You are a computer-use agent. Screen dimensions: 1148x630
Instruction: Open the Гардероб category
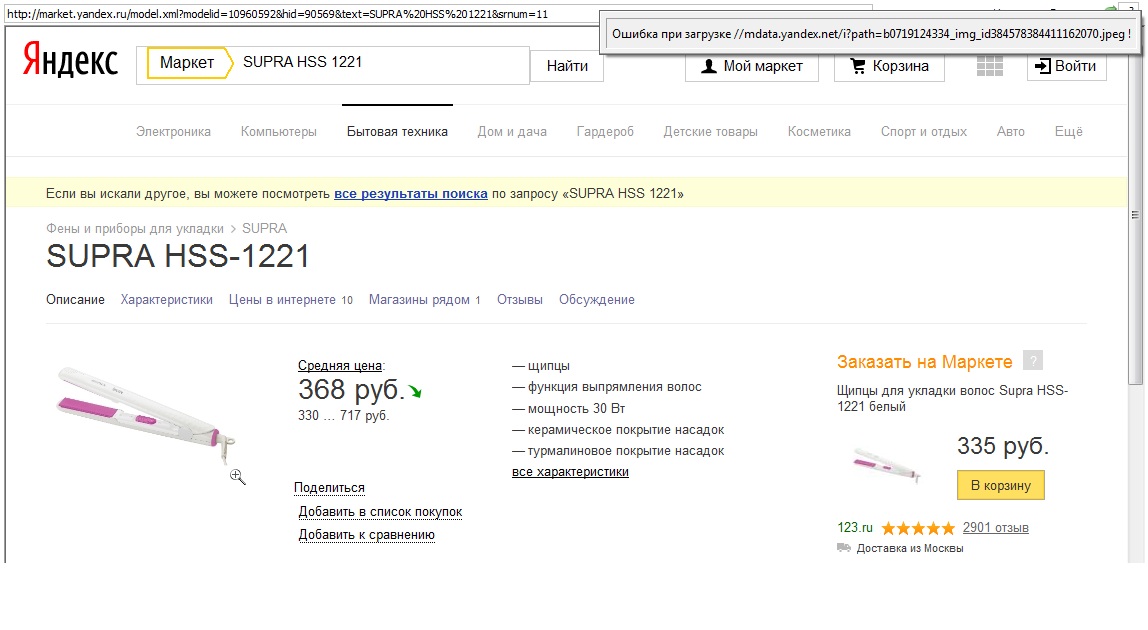coord(605,132)
